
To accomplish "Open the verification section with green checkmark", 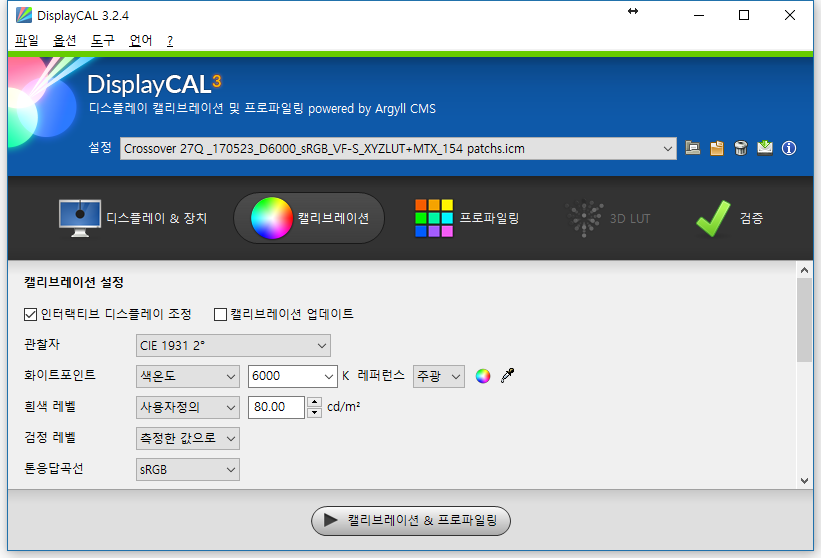I will (728, 218).
